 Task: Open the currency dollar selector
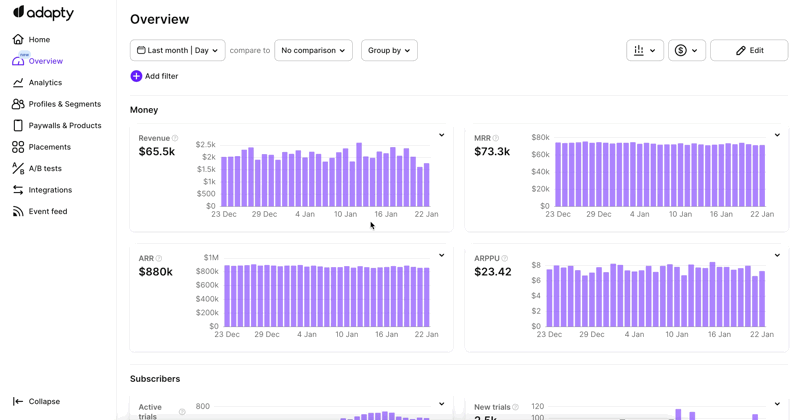click(x=686, y=50)
